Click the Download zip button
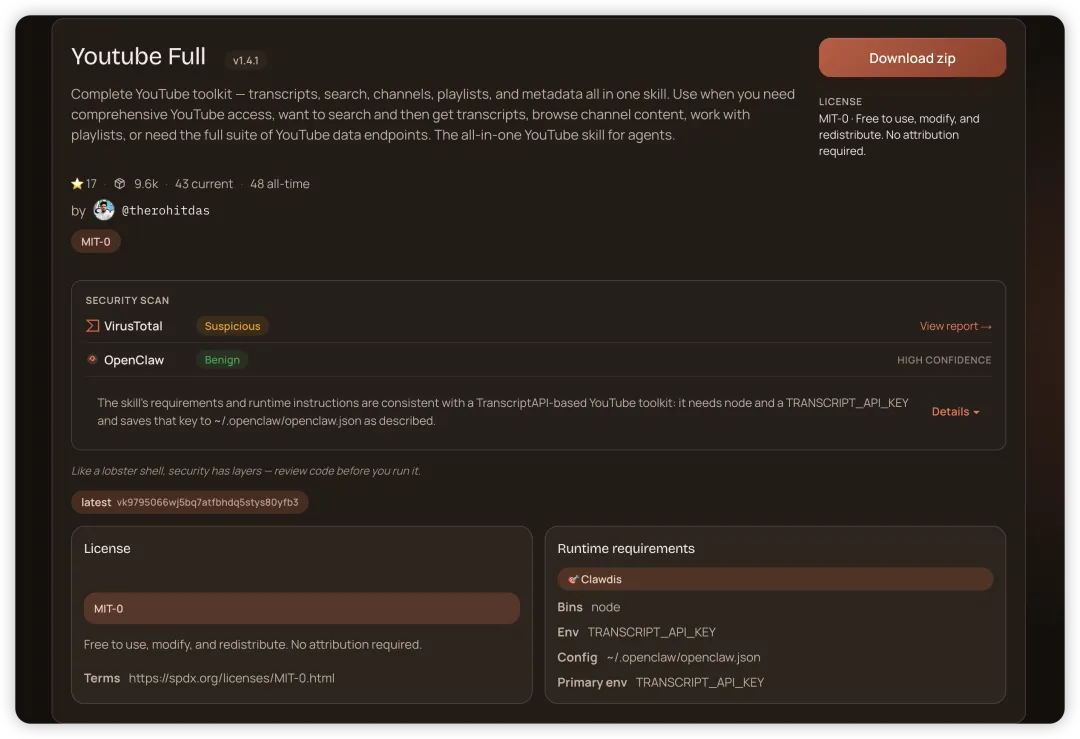This screenshot has height=739, width=1080. coord(912,58)
